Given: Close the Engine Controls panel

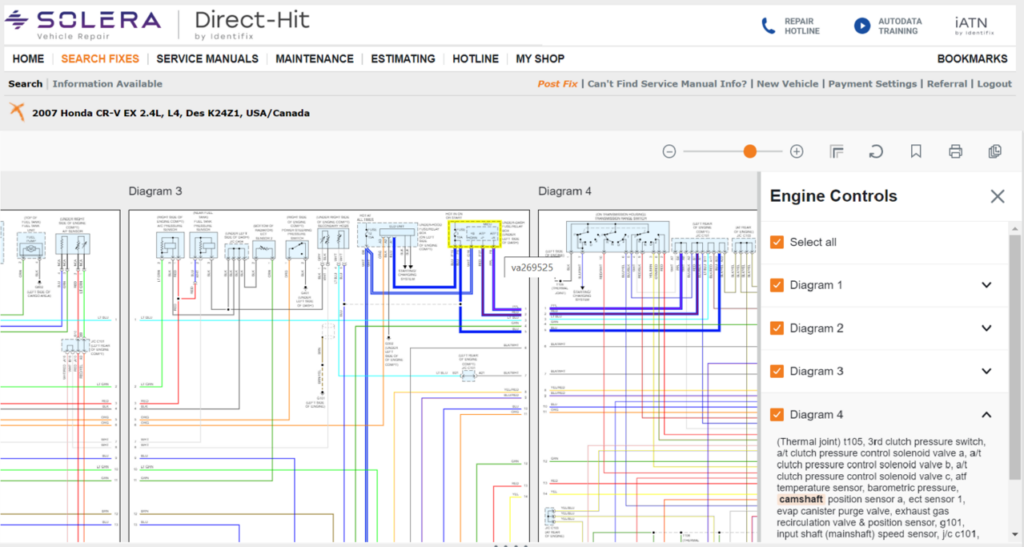Looking at the screenshot, I should click(x=997, y=196).
